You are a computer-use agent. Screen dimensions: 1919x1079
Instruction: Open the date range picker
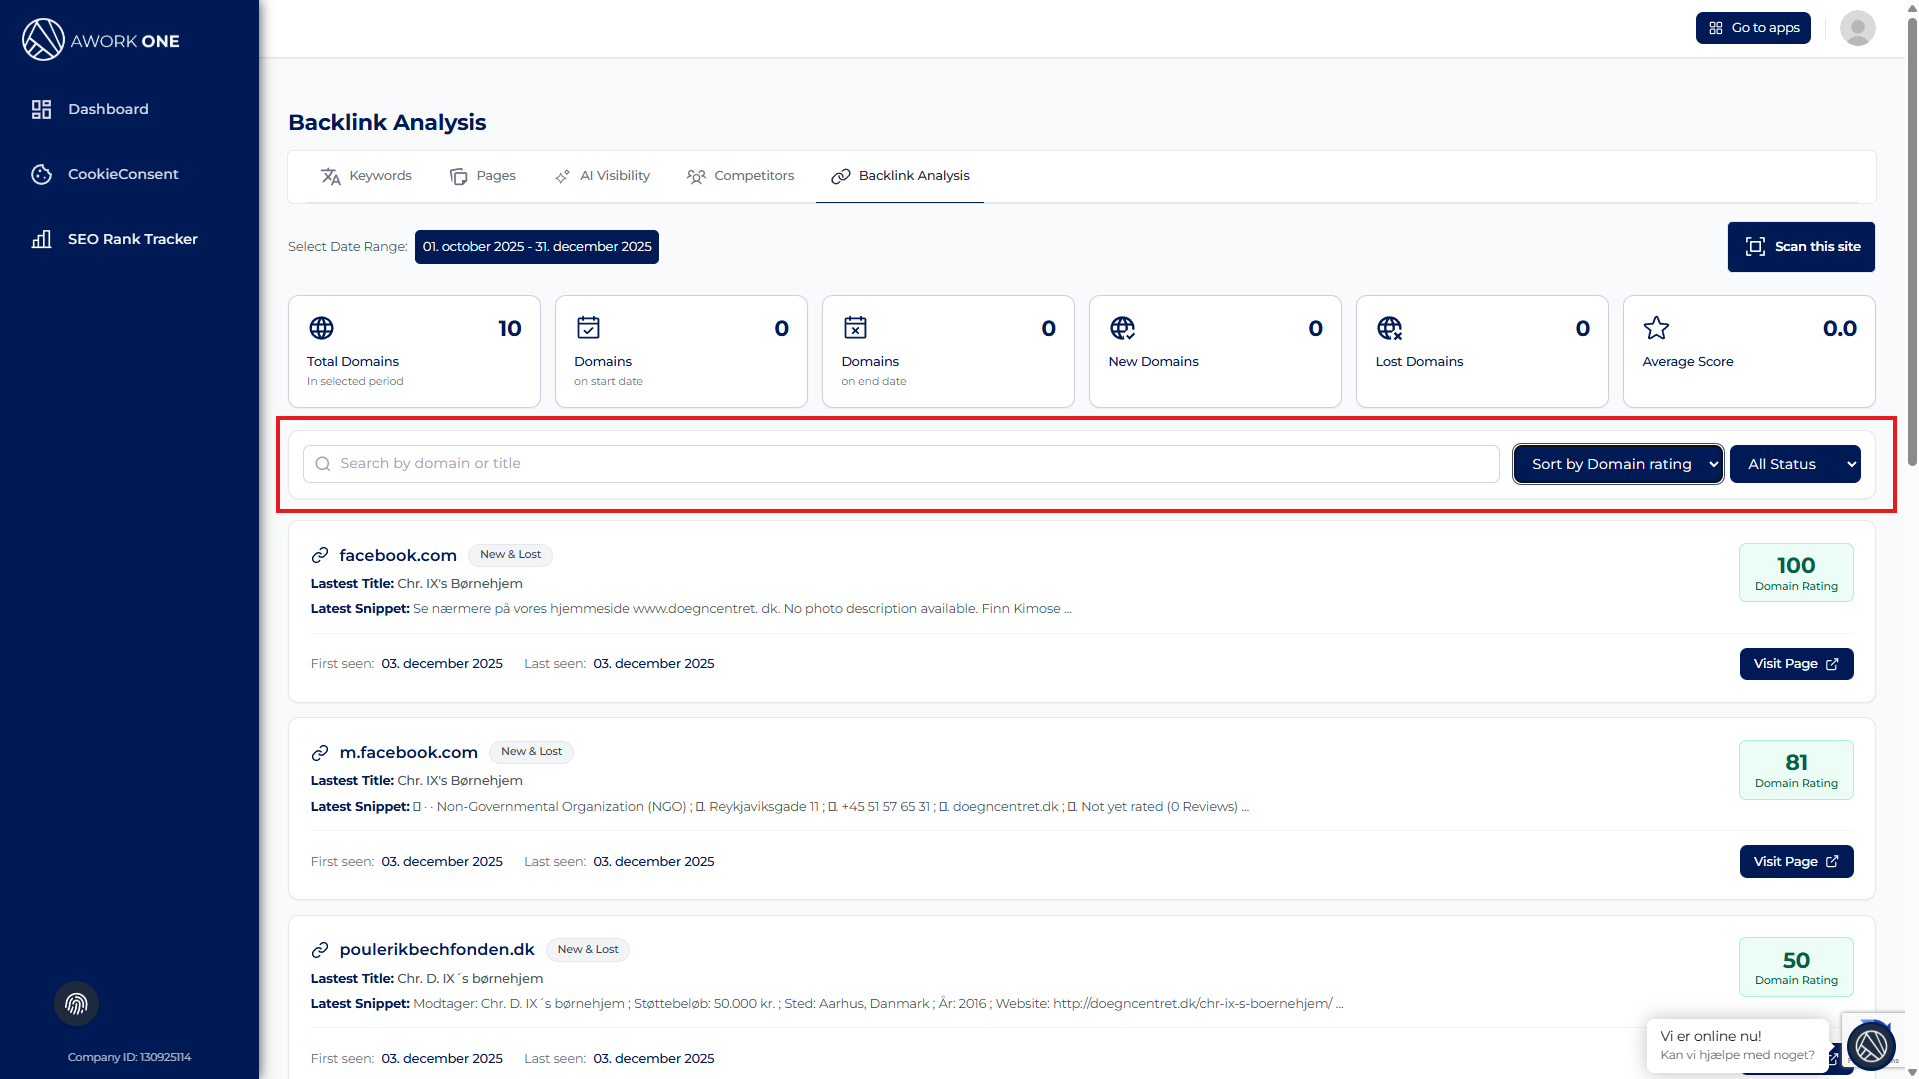coord(536,247)
